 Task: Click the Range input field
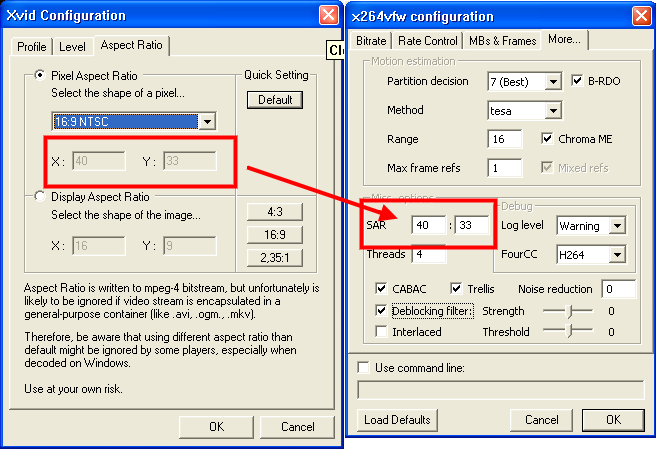click(x=505, y=139)
